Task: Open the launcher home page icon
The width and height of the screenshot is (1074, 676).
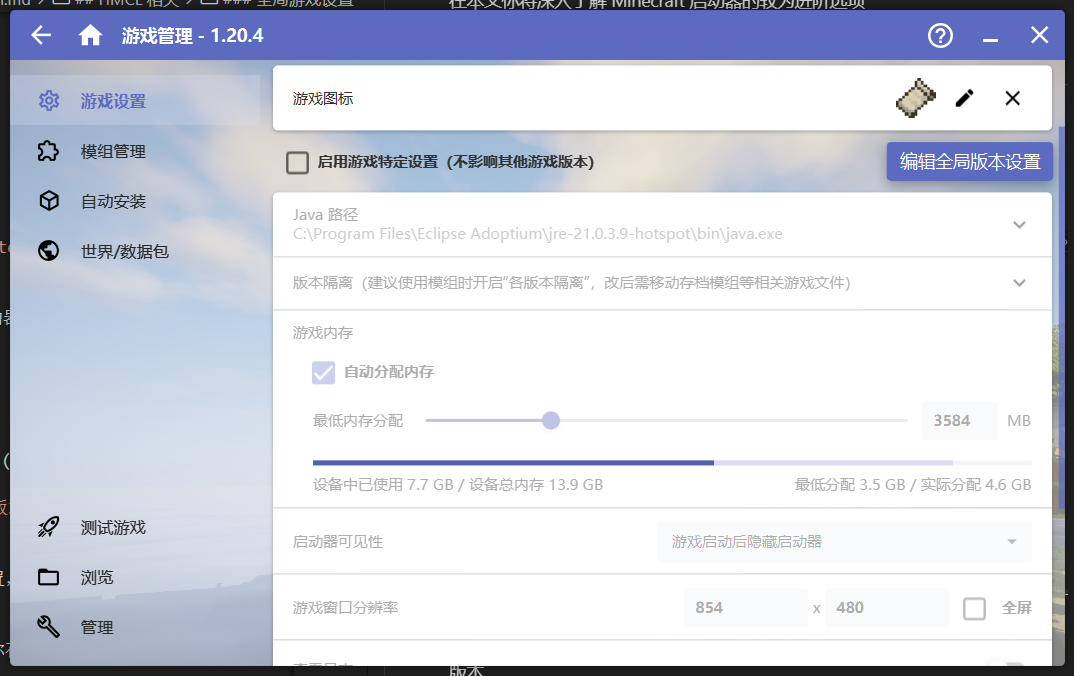Action: click(x=89, y=35)
